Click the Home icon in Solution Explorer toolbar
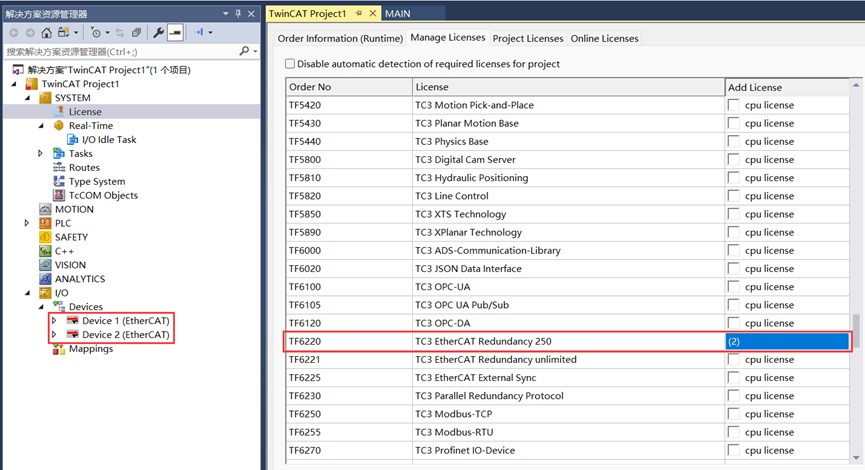Viewport: 865px width, 470px height. point(46,33)
